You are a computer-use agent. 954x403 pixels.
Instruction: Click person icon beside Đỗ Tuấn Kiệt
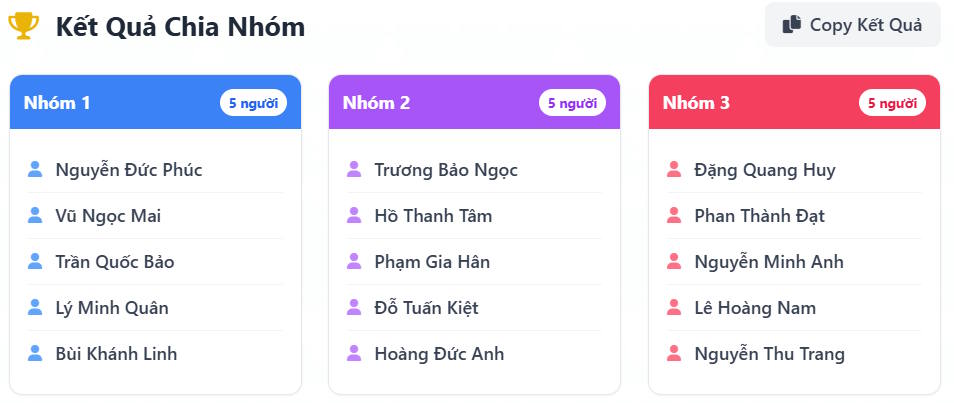(353, 308)
